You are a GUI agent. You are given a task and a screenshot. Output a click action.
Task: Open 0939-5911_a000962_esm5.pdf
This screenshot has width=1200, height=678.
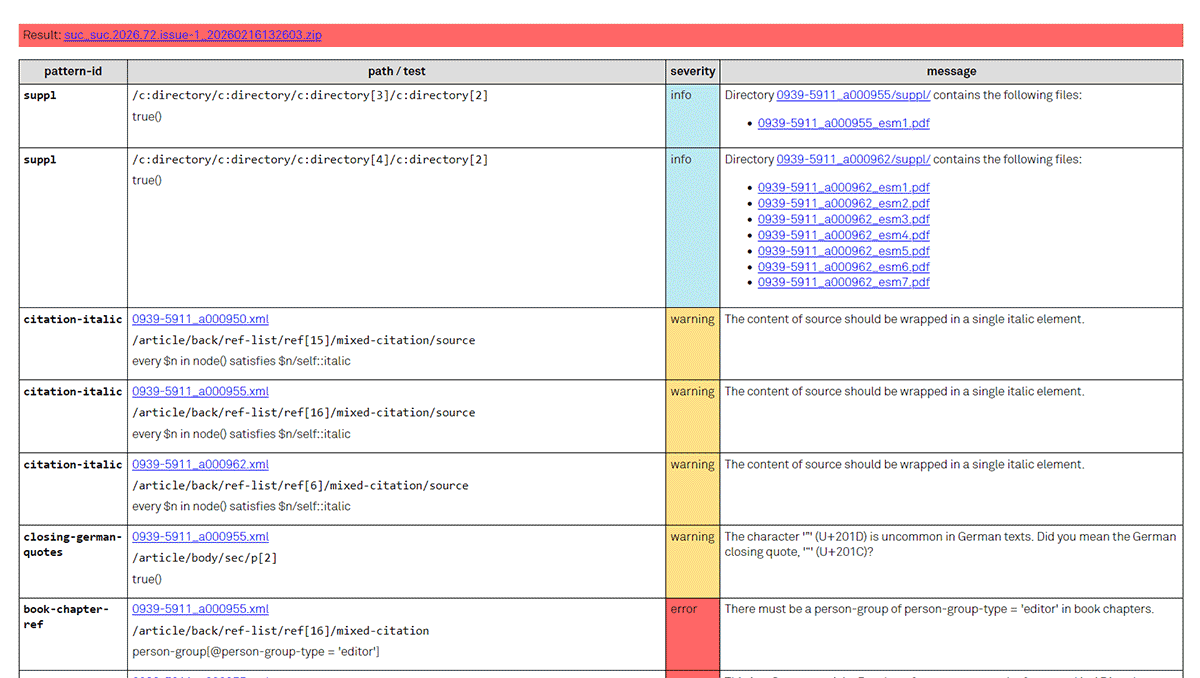843,251
